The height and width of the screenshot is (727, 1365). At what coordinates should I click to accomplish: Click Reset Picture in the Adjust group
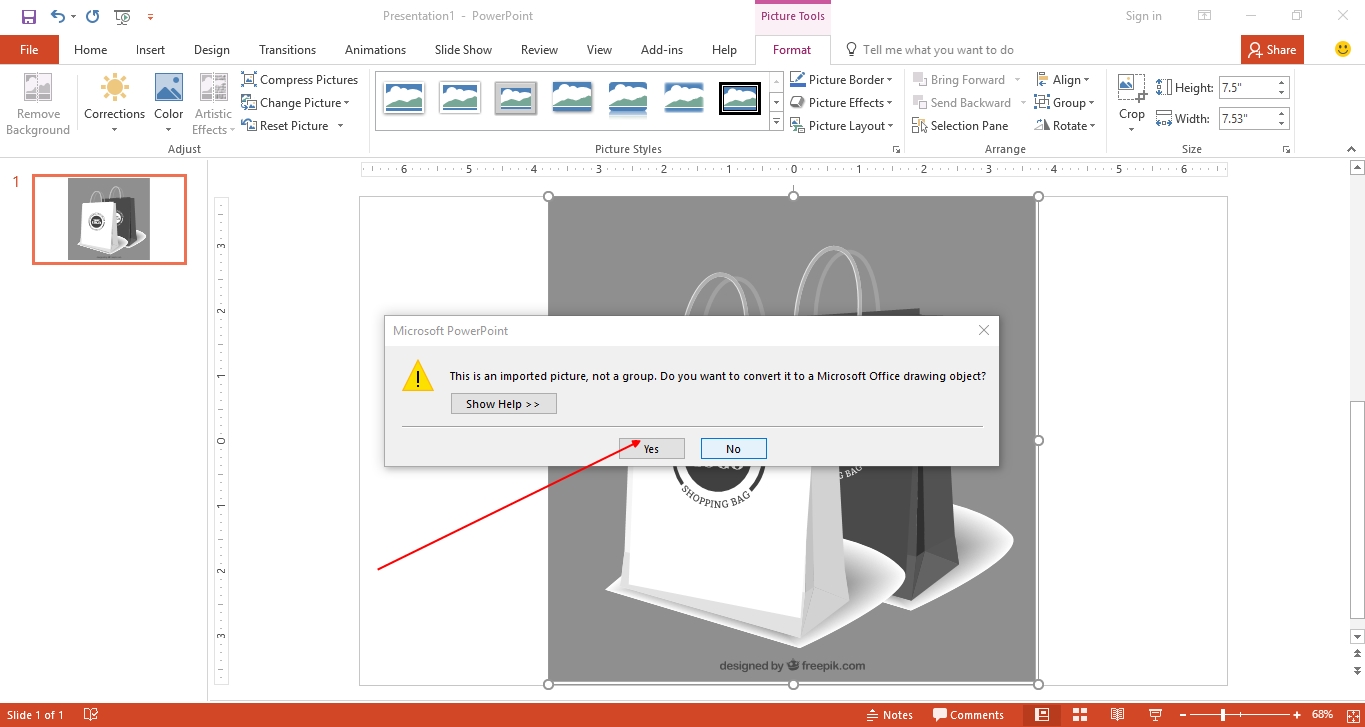[x=290, y=125]
